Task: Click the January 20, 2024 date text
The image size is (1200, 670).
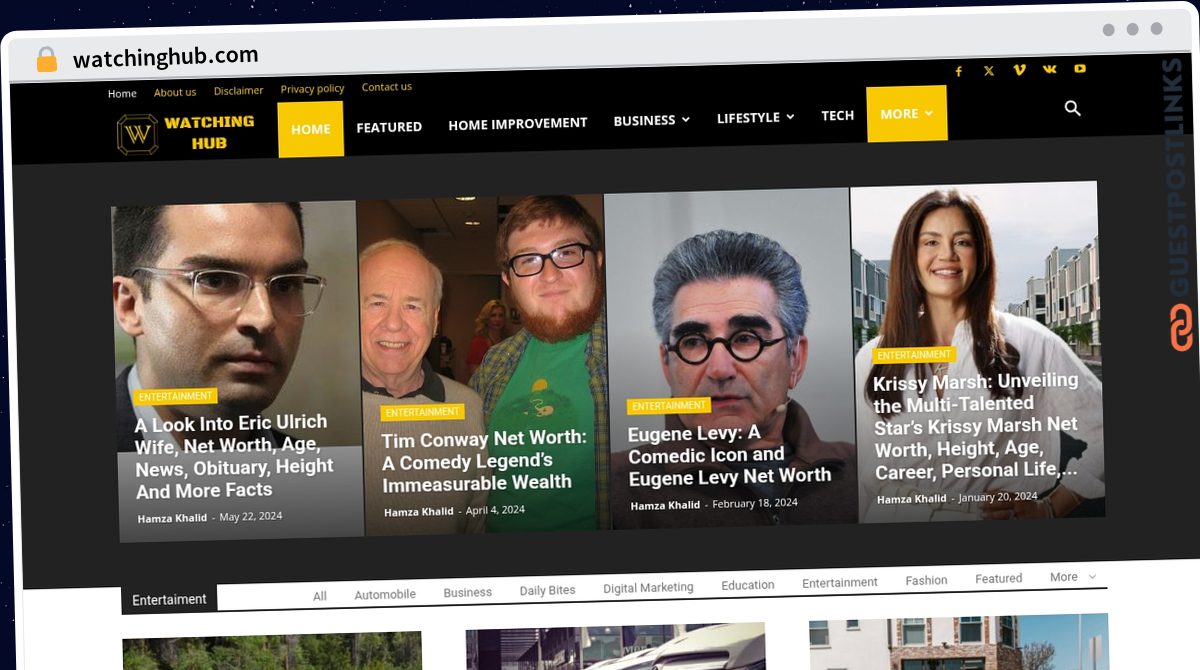Action: pyautogui.click(x=998, y=497)
